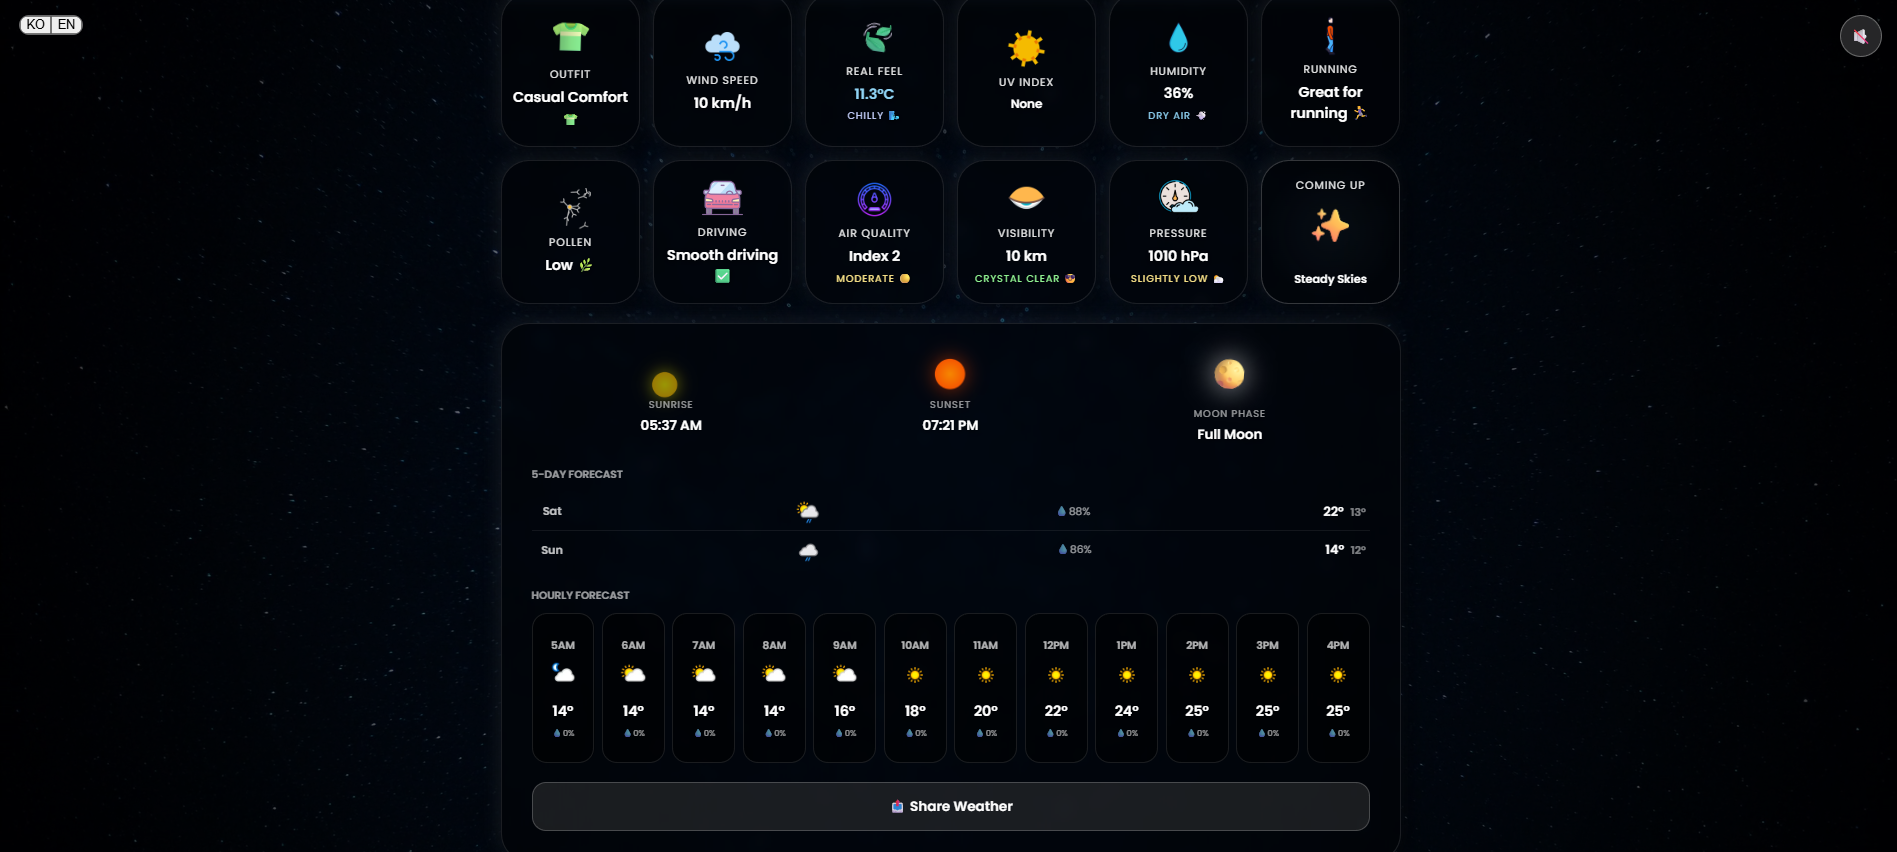Select the 1PM hourly forecast card

click(x=1126, y=688)
